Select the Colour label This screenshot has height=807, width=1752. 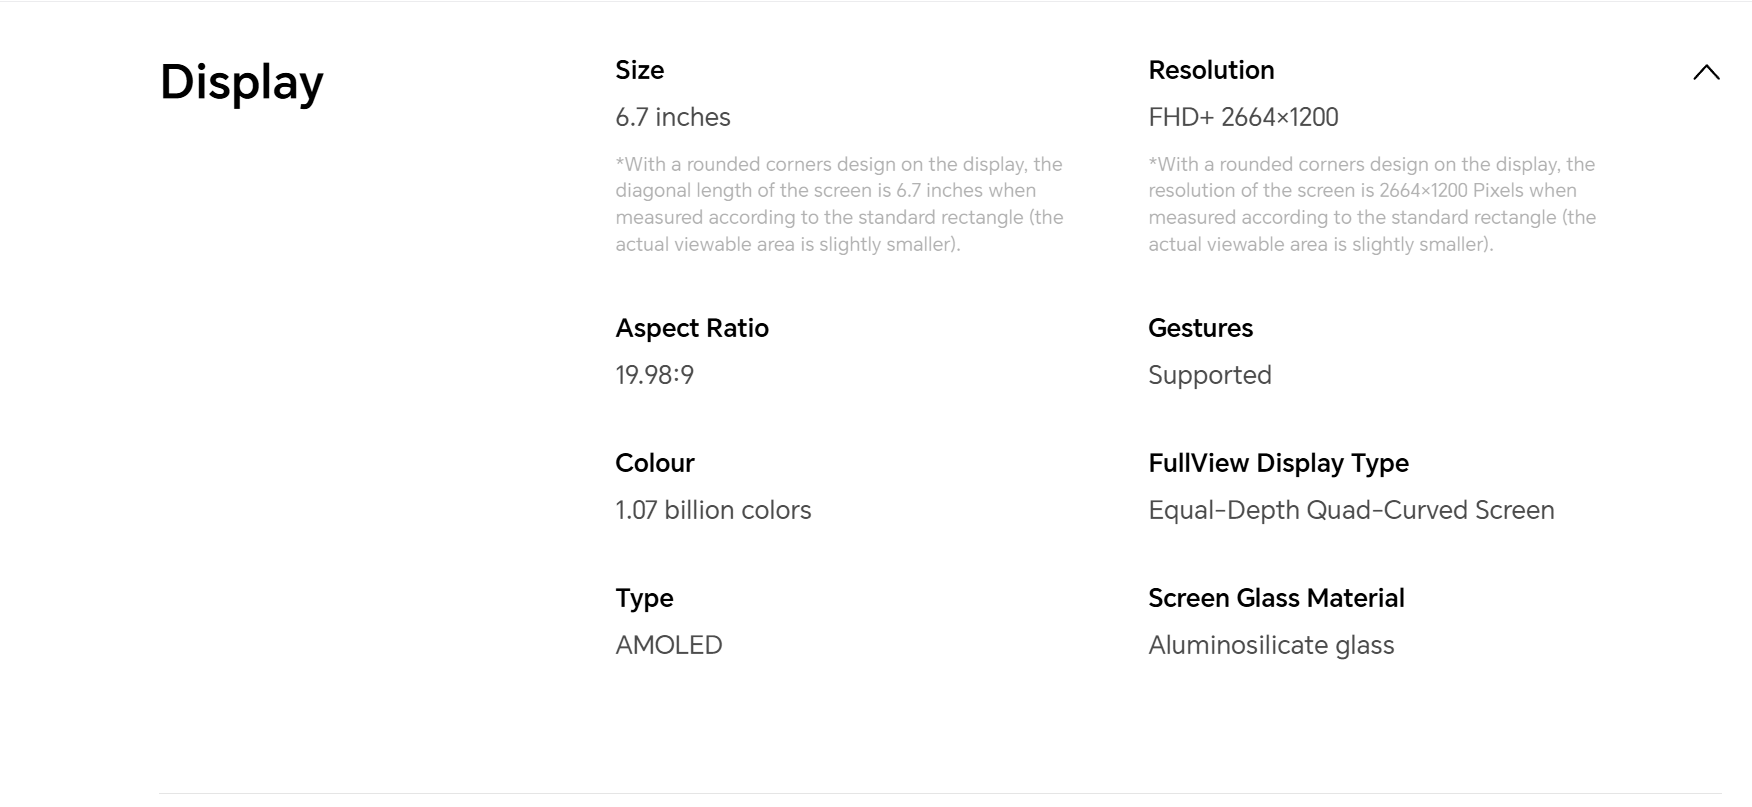click(x=655, y=463)
